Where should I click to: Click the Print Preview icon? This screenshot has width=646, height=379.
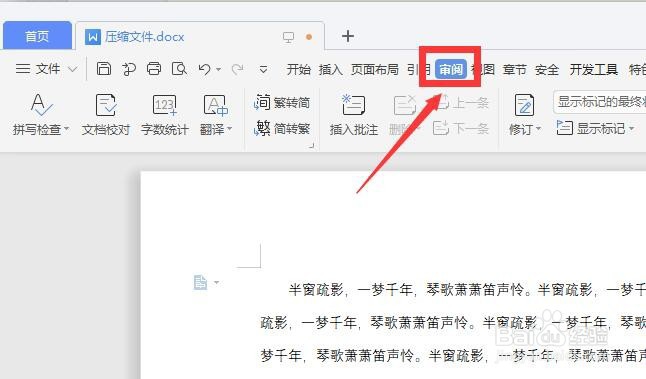[179, 69]
